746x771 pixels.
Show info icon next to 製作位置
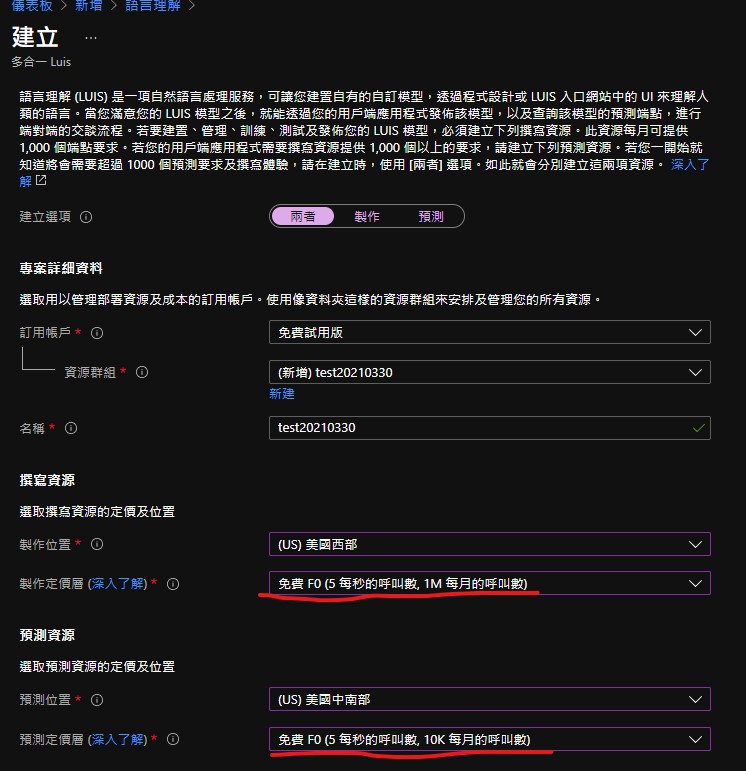tap(97, 544)
